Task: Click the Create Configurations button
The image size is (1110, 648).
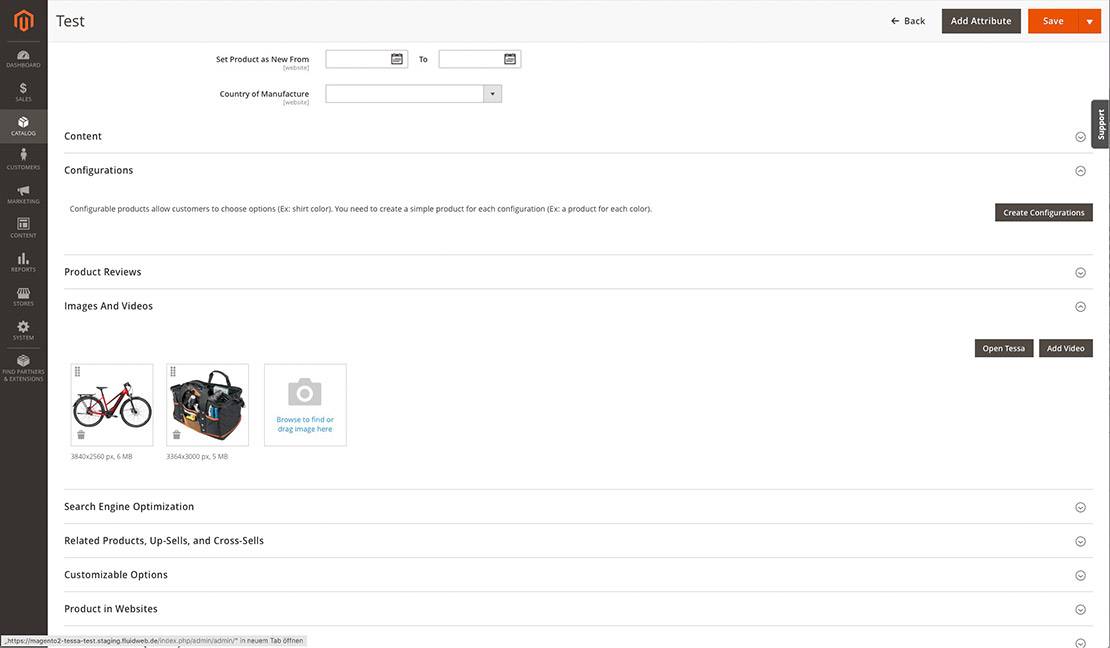Action: click(x=1043, y=213)
